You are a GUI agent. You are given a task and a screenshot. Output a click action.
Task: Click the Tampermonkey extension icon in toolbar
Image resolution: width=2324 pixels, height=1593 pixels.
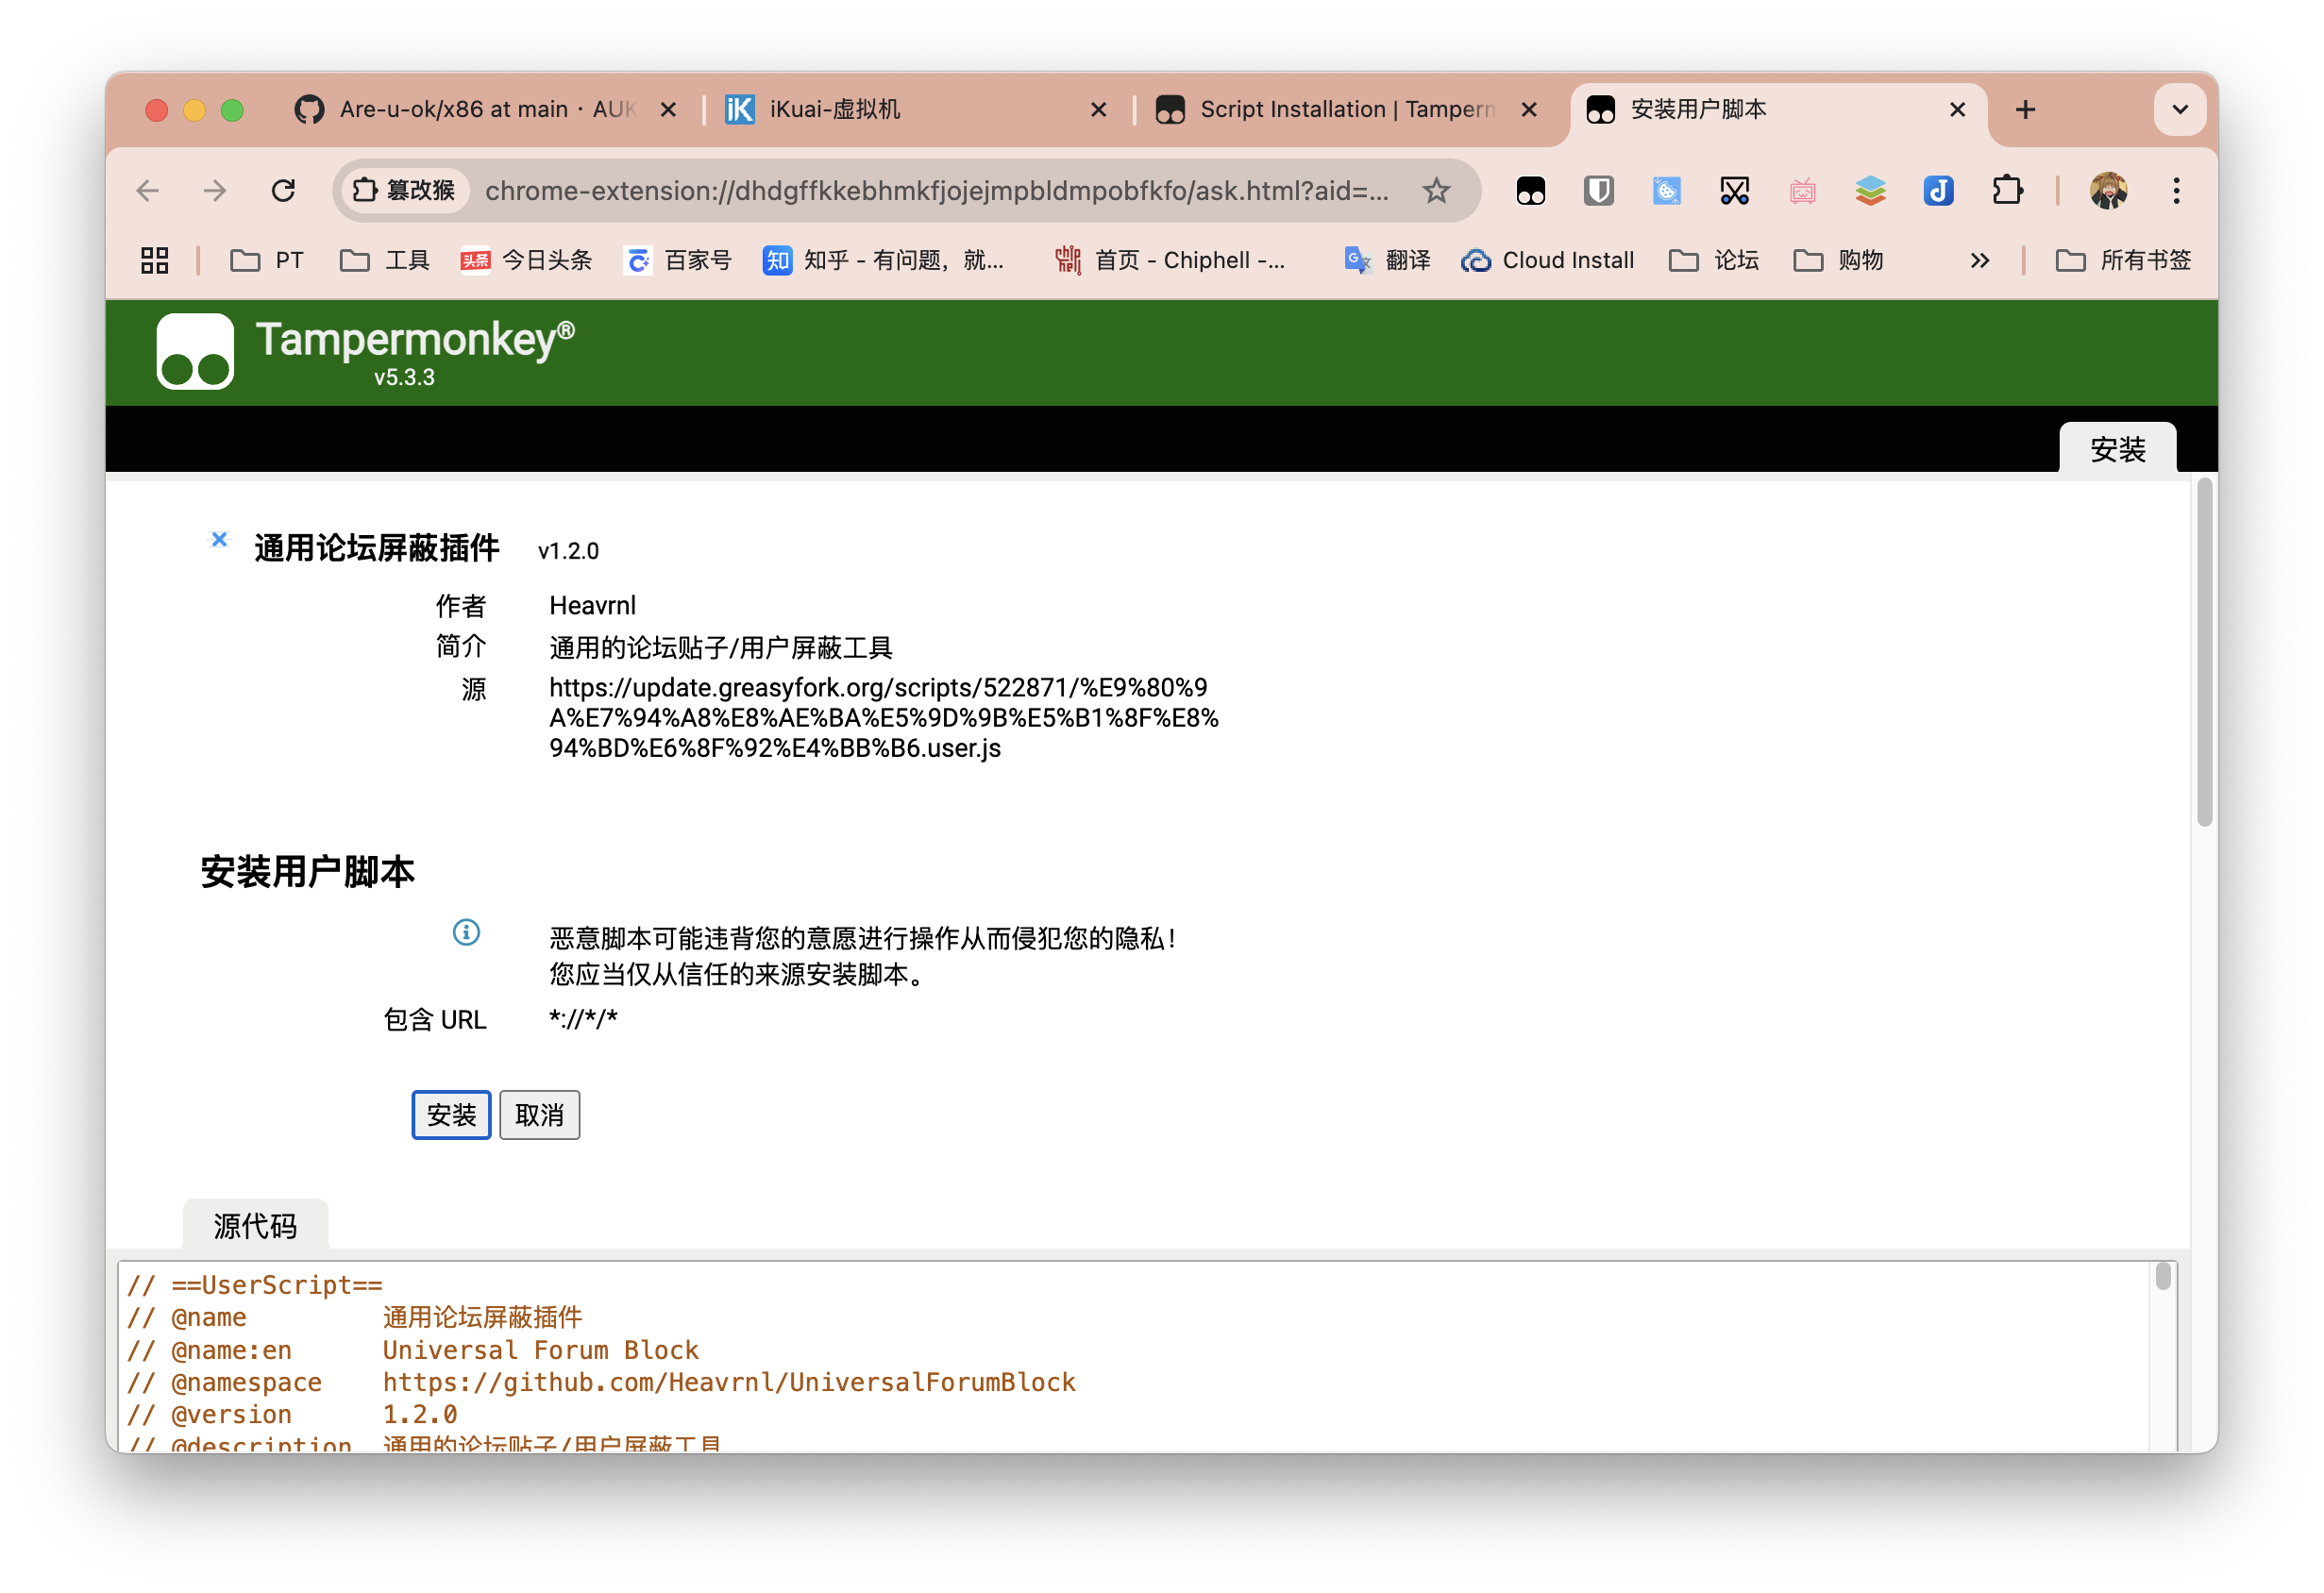[x=1530, y=190]
